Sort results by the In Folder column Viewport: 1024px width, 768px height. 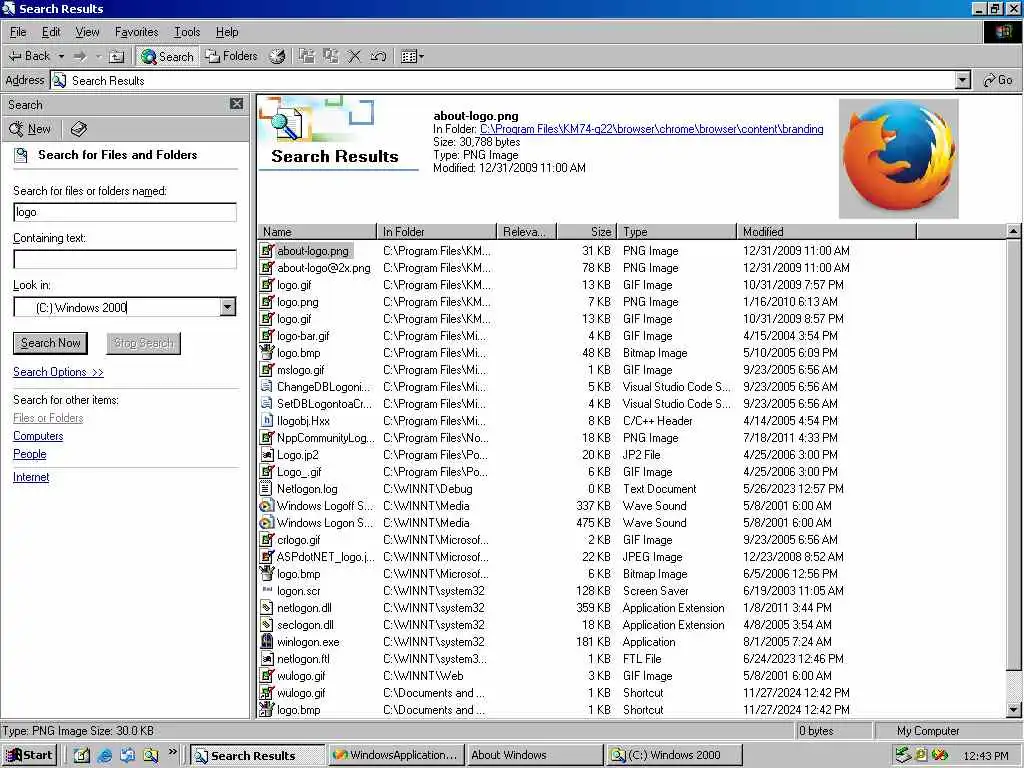436,232
